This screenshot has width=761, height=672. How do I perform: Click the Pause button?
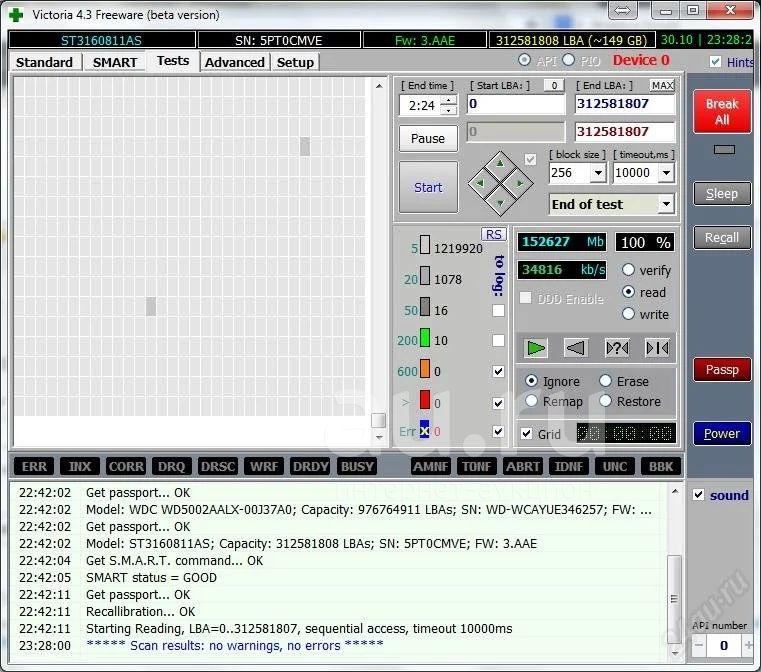pyautogui.click(x=428, y=139)
